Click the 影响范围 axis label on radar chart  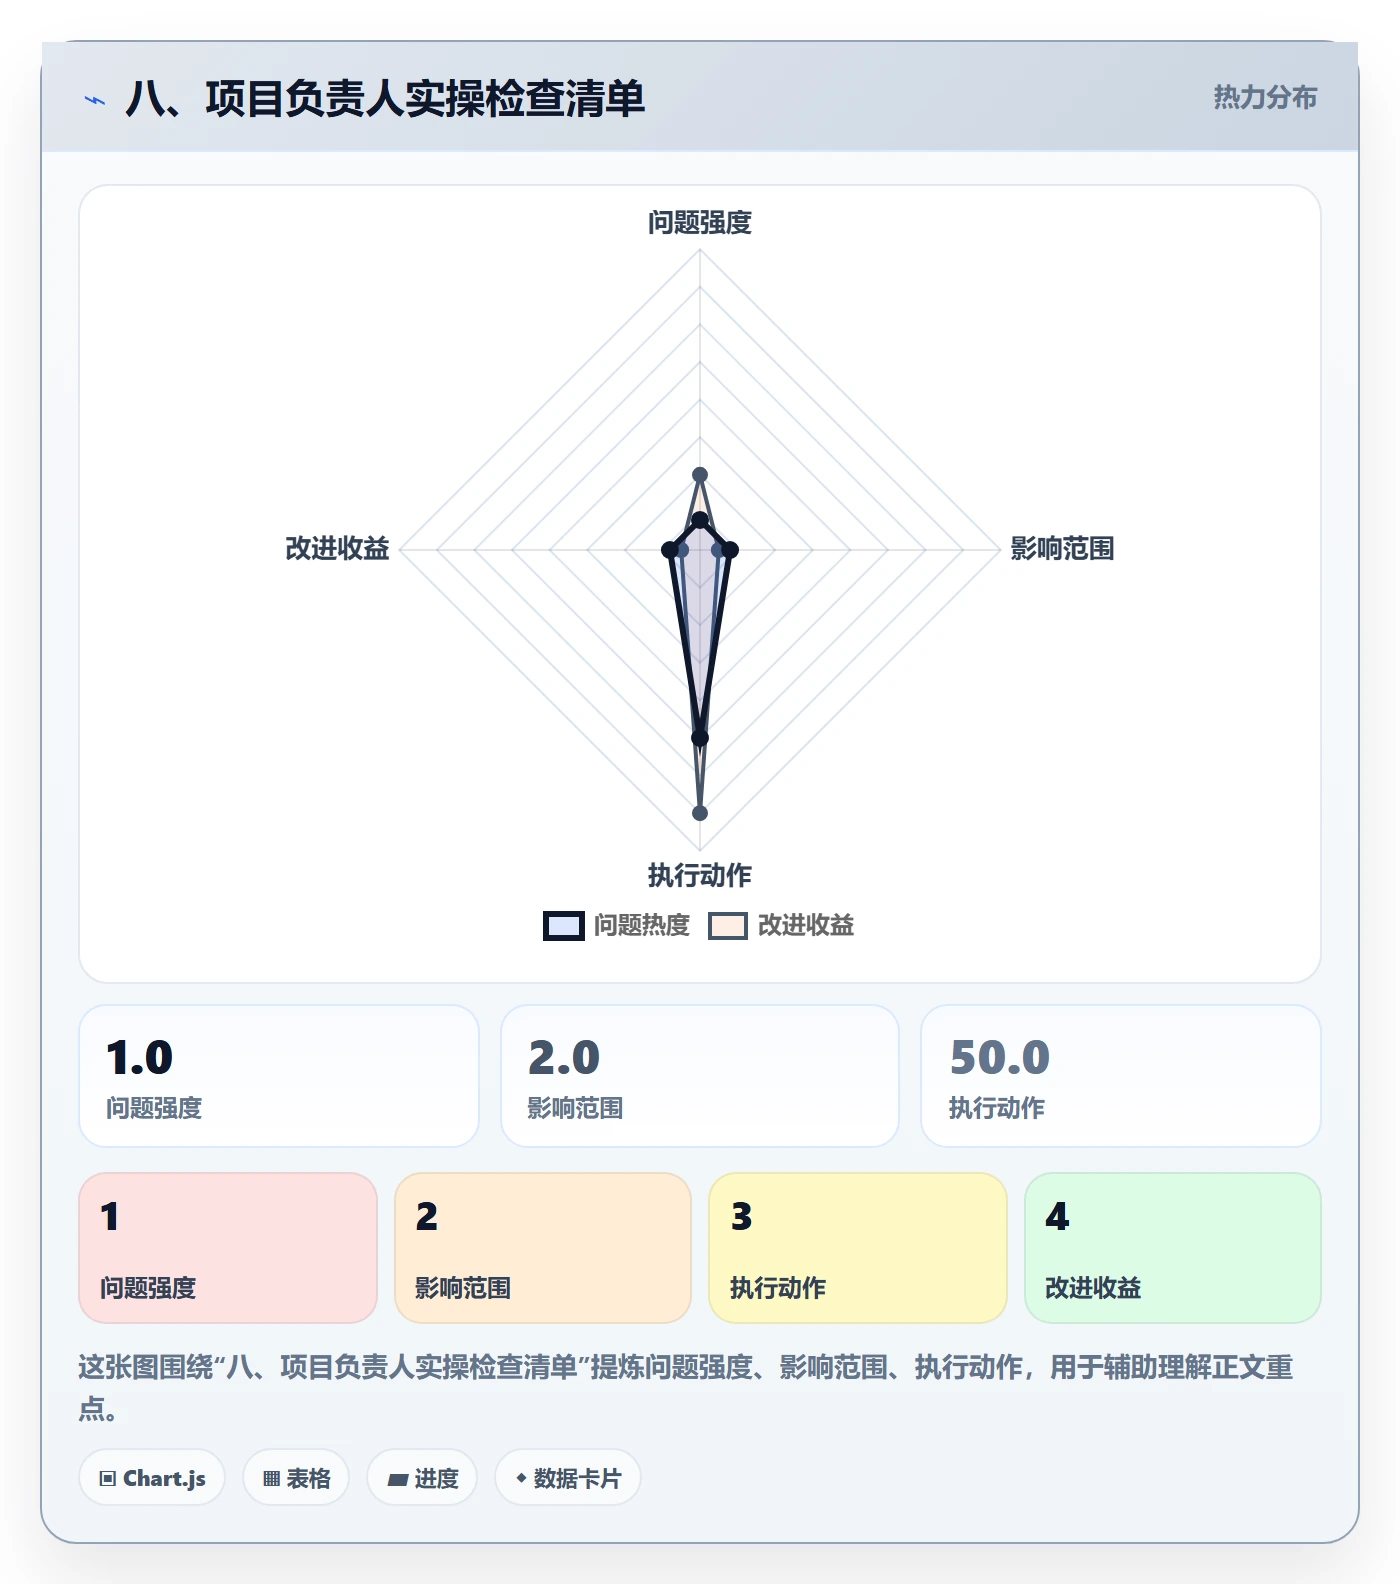click(x=1062, y=548)
